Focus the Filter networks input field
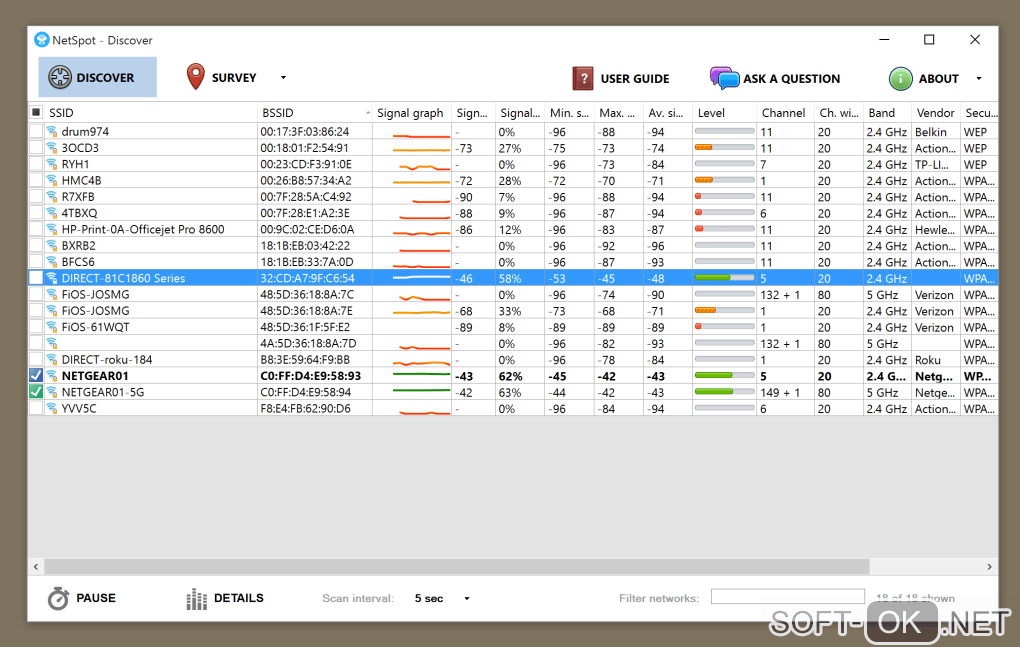This screenshot has width=1020, height=647. (x=788, y=596)
